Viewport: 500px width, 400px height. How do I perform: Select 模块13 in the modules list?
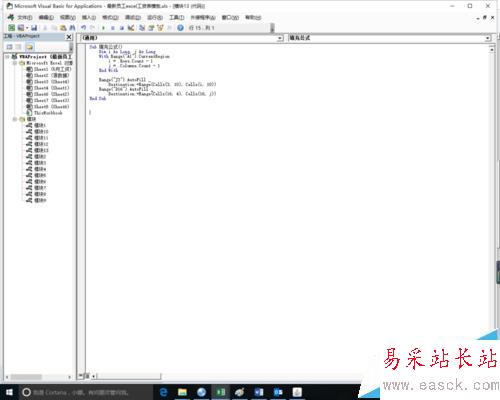37,150
